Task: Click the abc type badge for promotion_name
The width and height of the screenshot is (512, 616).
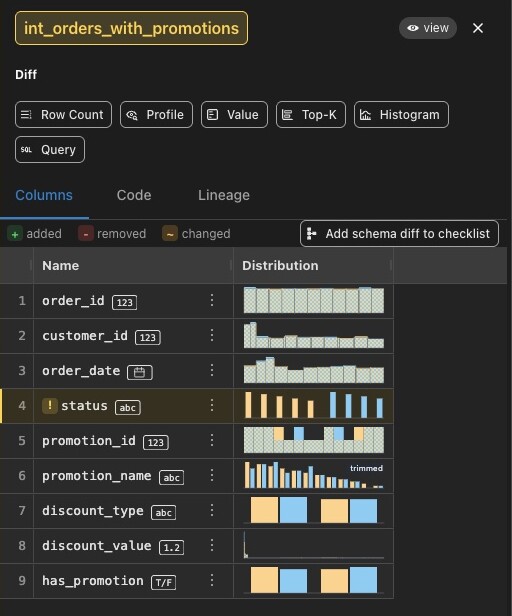Action: click(x=171, y=477)
